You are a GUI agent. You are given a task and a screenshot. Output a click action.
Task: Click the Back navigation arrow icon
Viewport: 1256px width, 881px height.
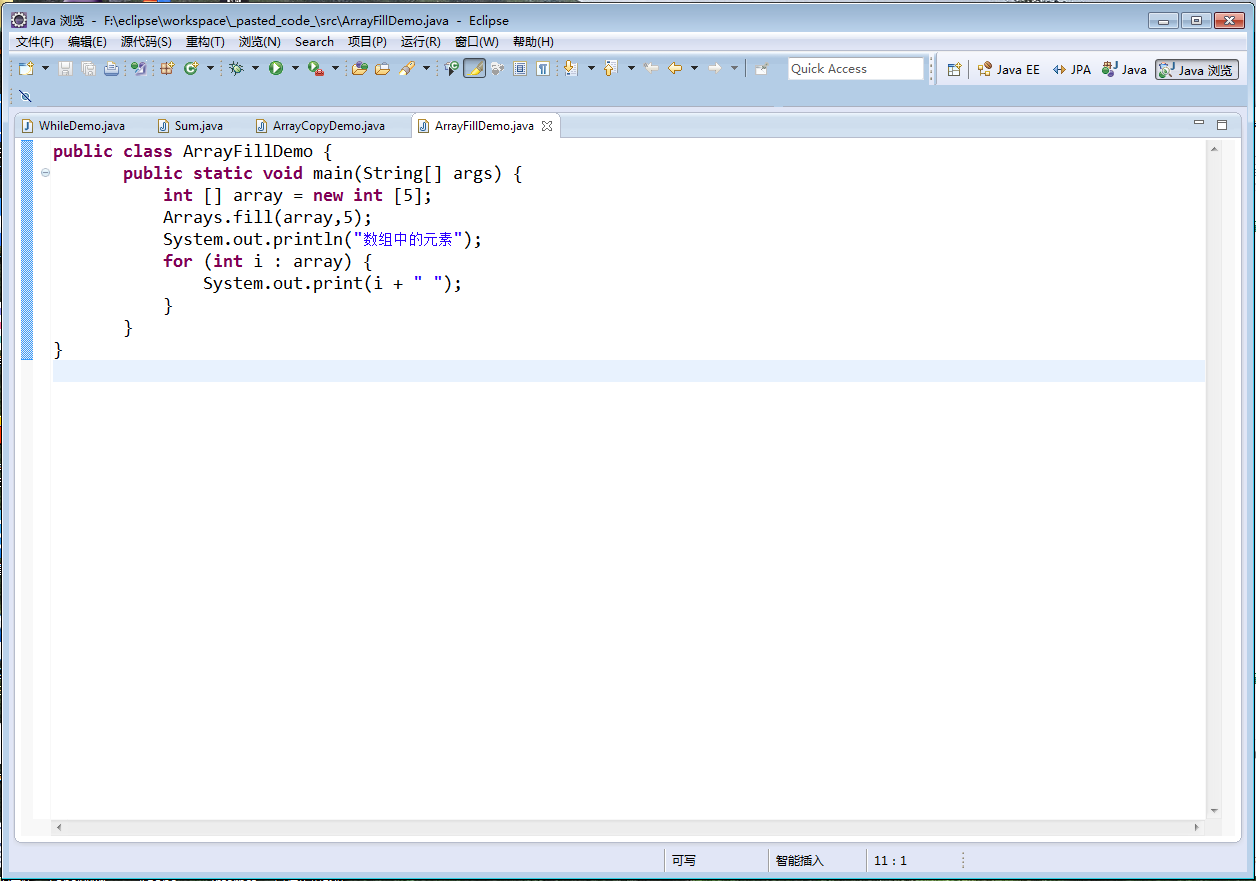(x=675, y=68)
